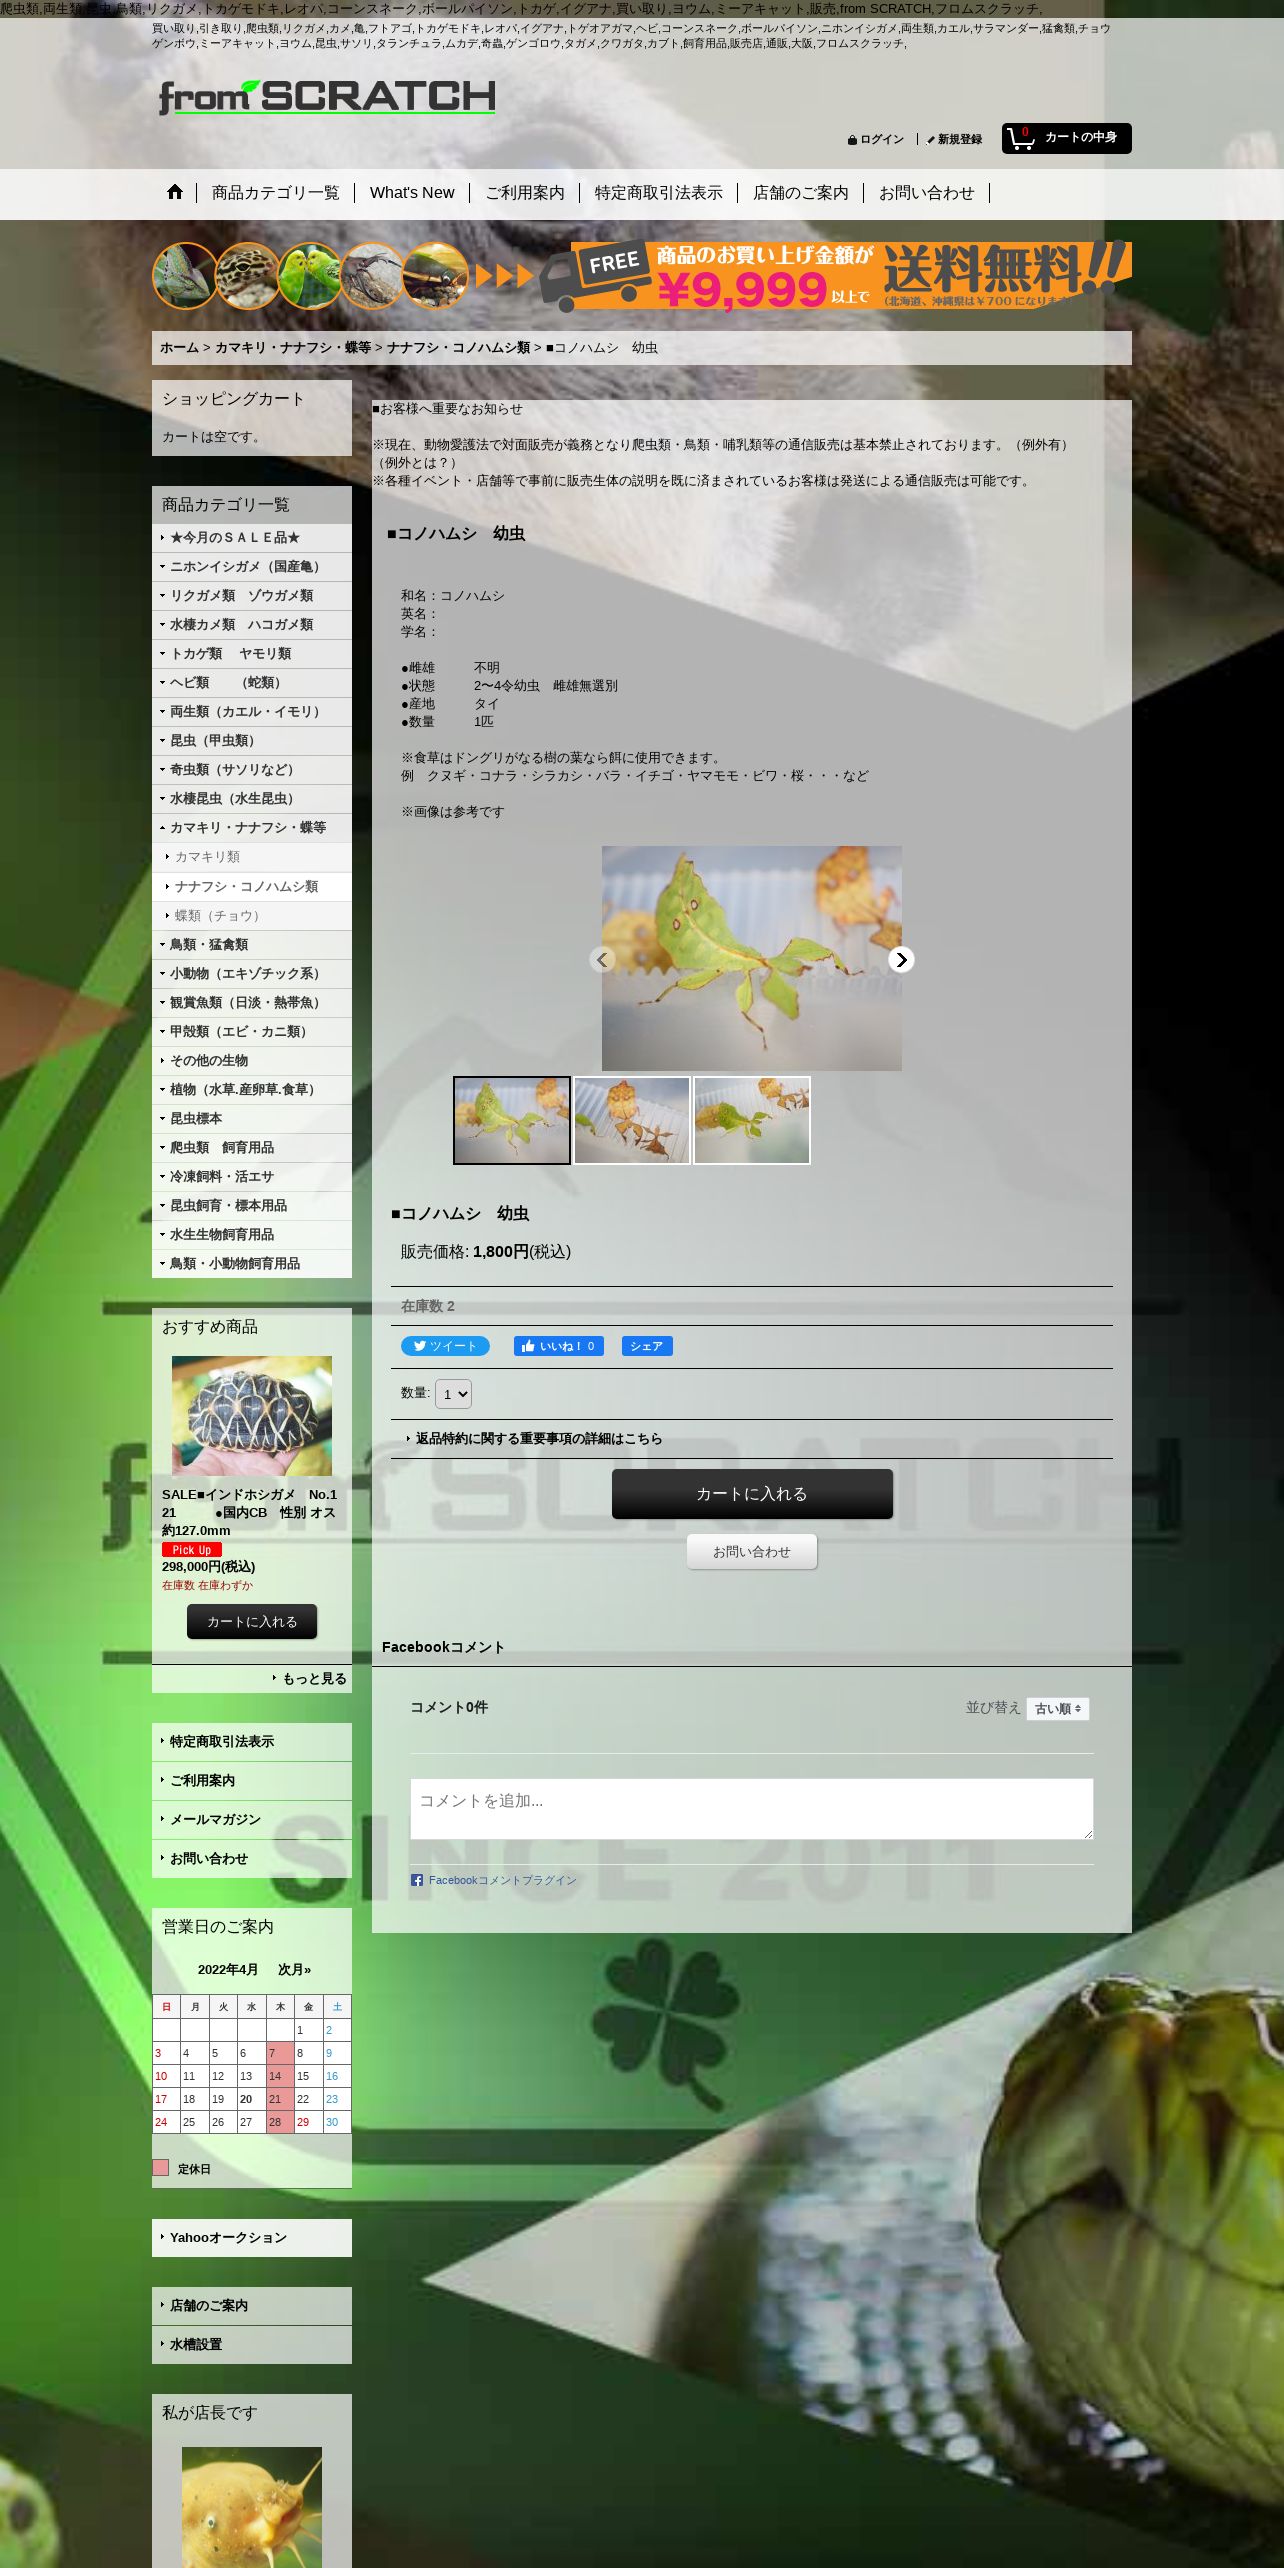Expand 水棲カメ類 ハコガメ類 category
This screenshot has width=1284, height=2568.
pyautogui.click(x=251, y=625)
